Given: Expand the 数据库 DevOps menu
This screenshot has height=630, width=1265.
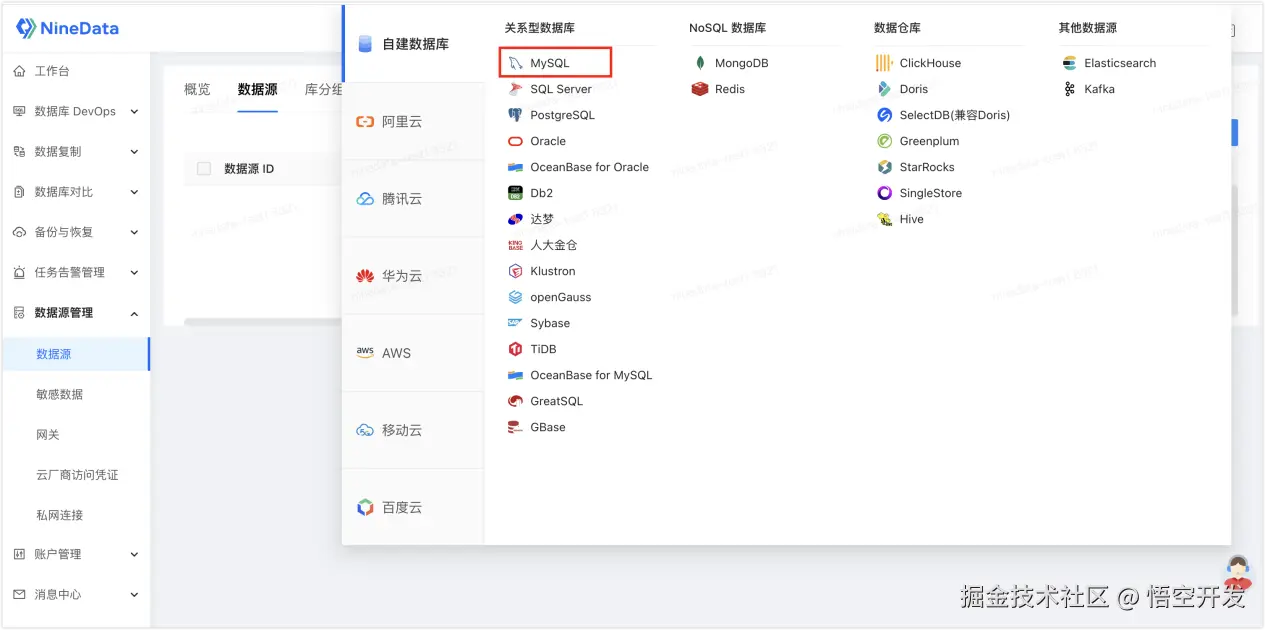Looking at the screenshot, I should tap(76, 112).
